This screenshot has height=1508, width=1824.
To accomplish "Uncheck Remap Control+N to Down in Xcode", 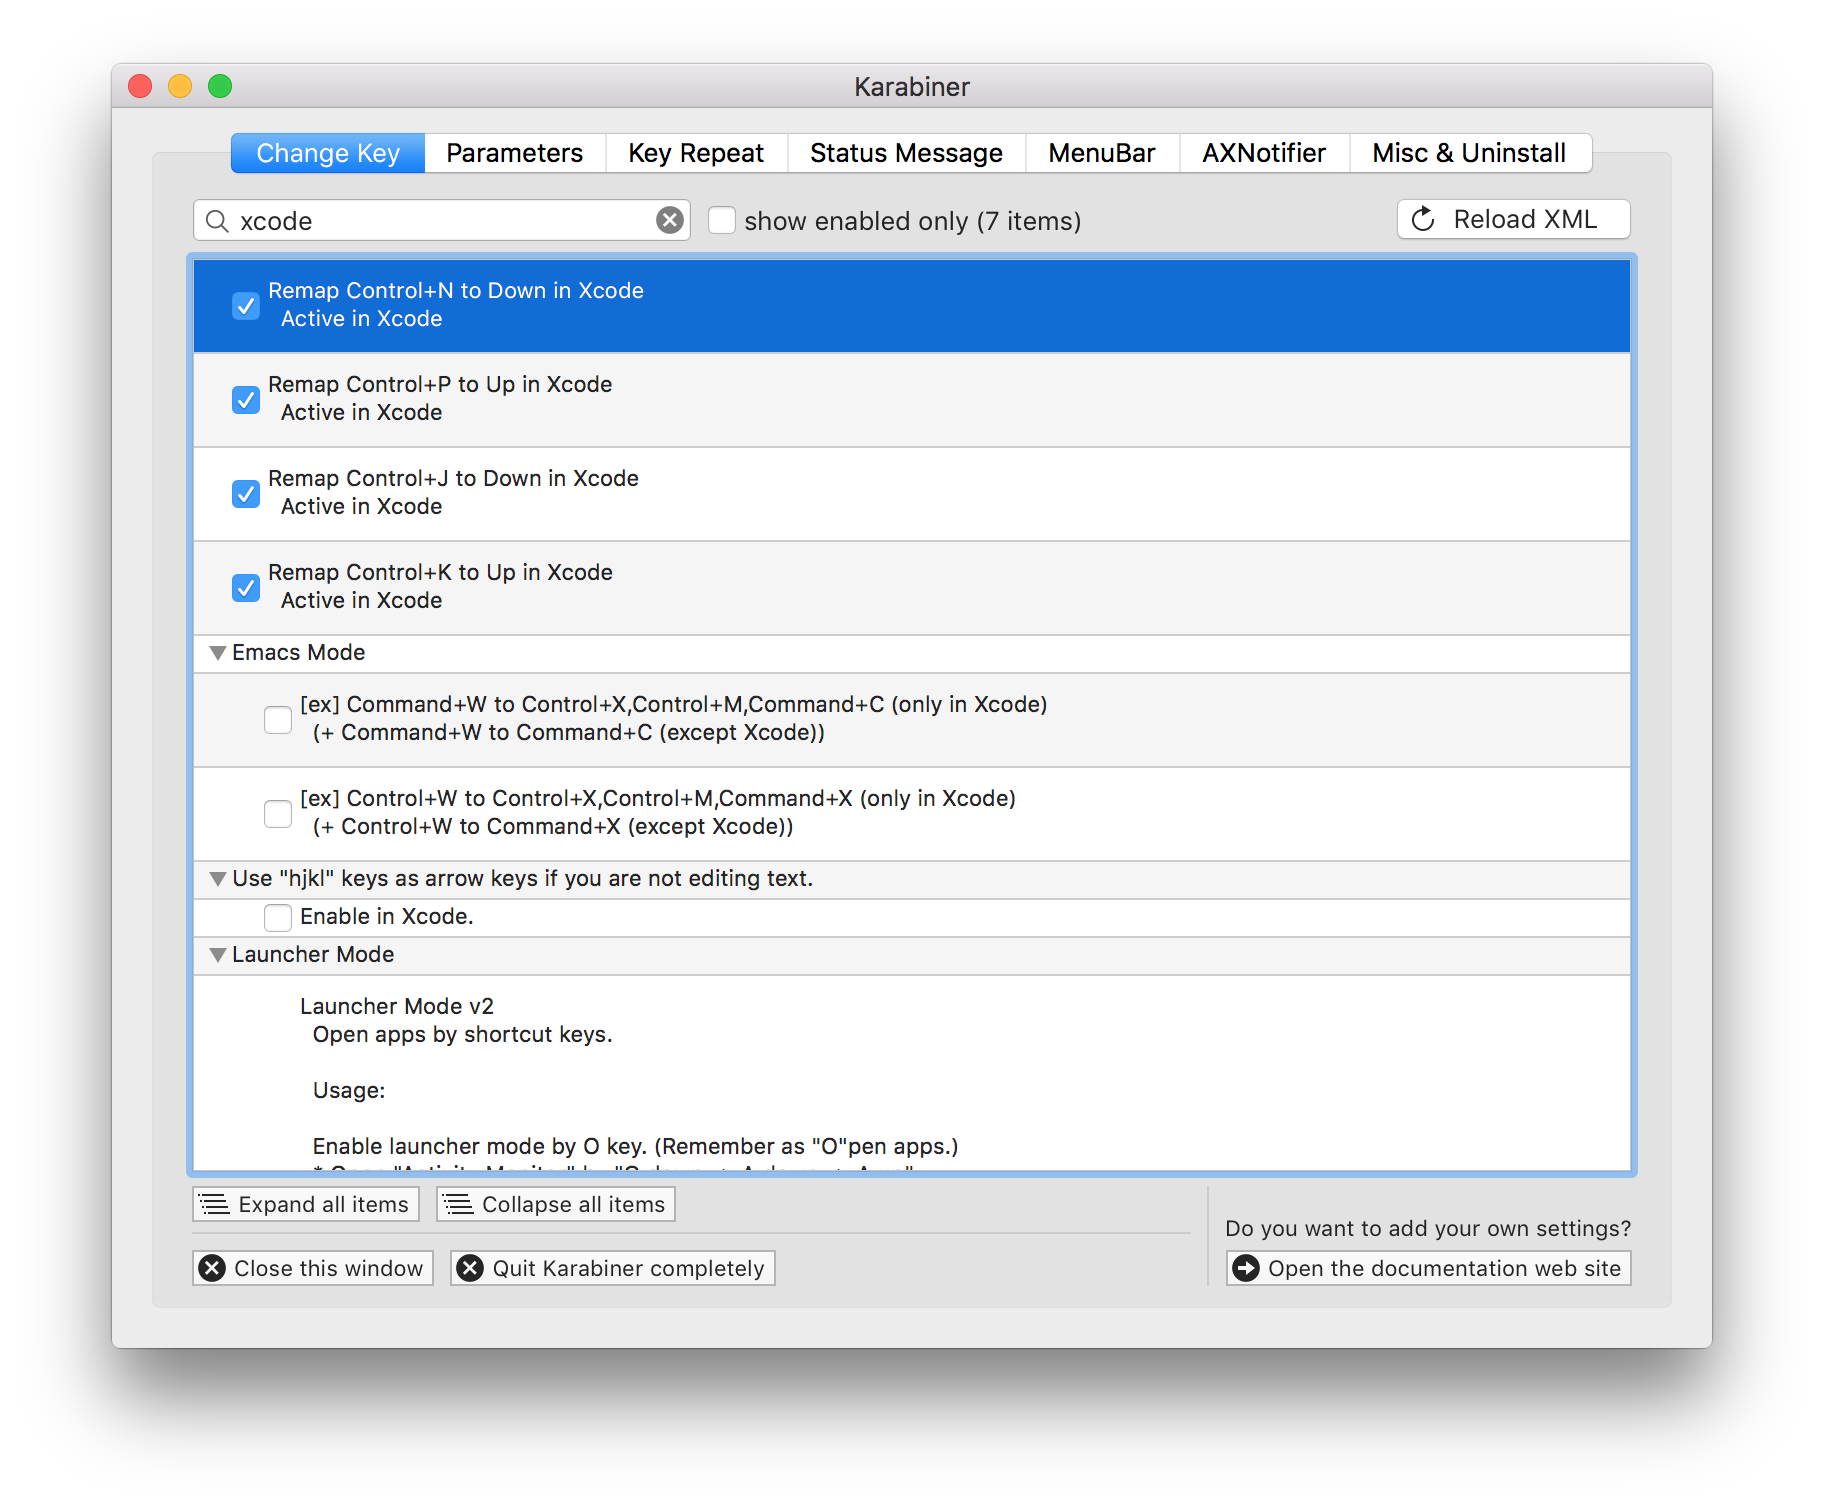I will (246, 306).
